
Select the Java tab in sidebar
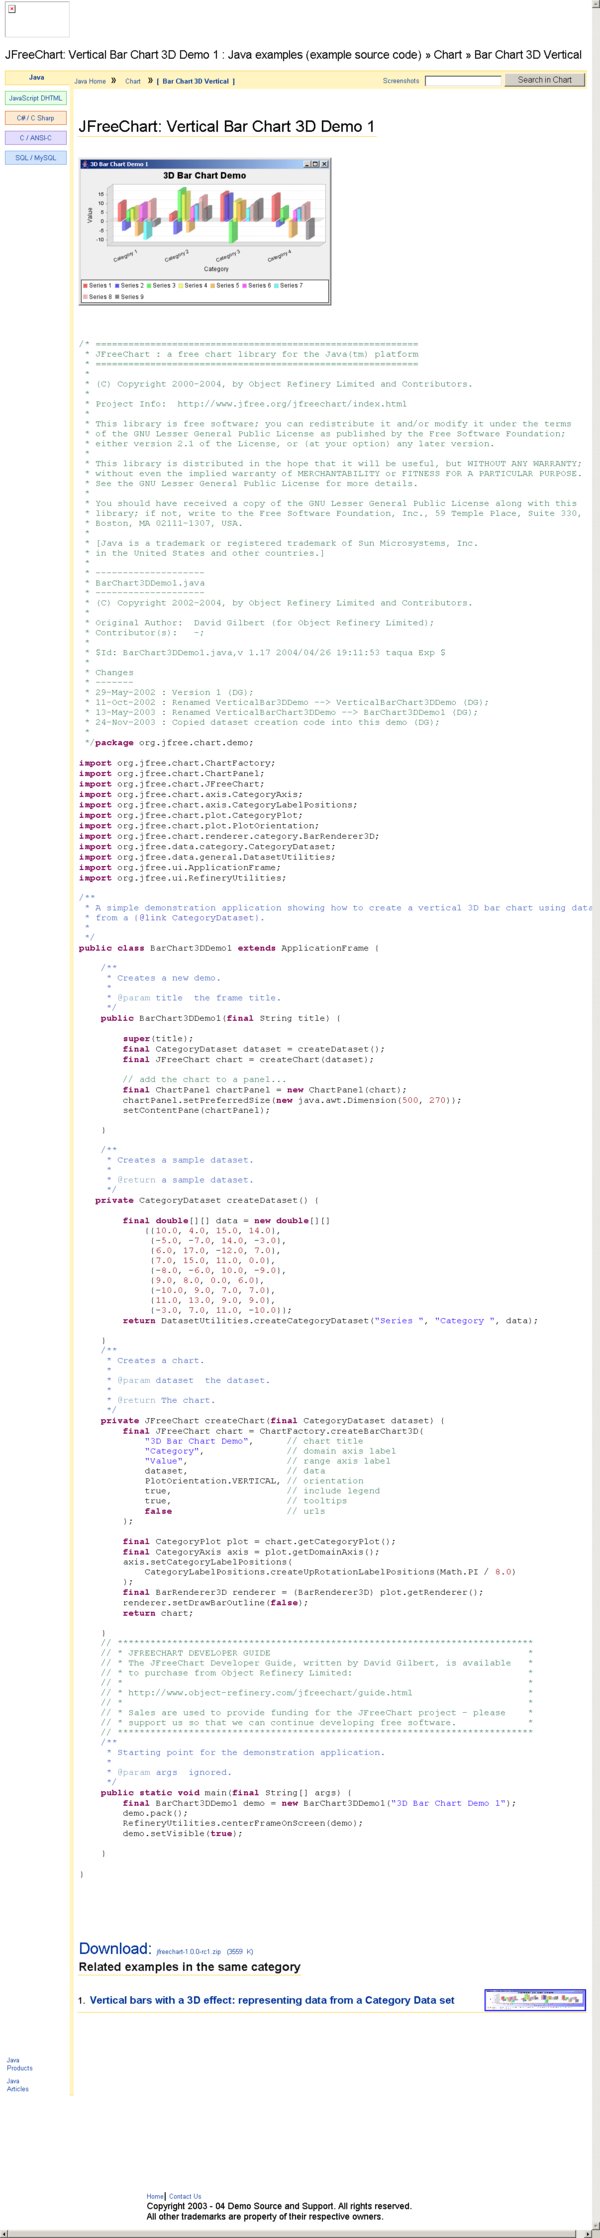coord(37,77)
